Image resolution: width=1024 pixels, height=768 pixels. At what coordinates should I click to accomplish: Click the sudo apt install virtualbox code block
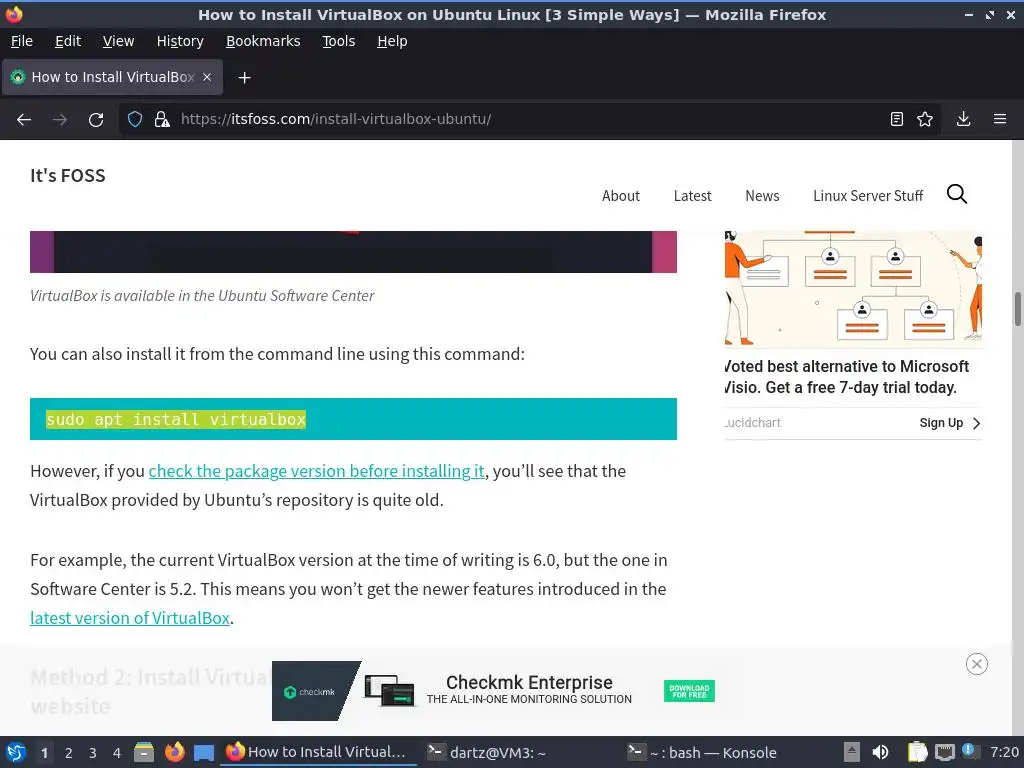click(353, 419)
